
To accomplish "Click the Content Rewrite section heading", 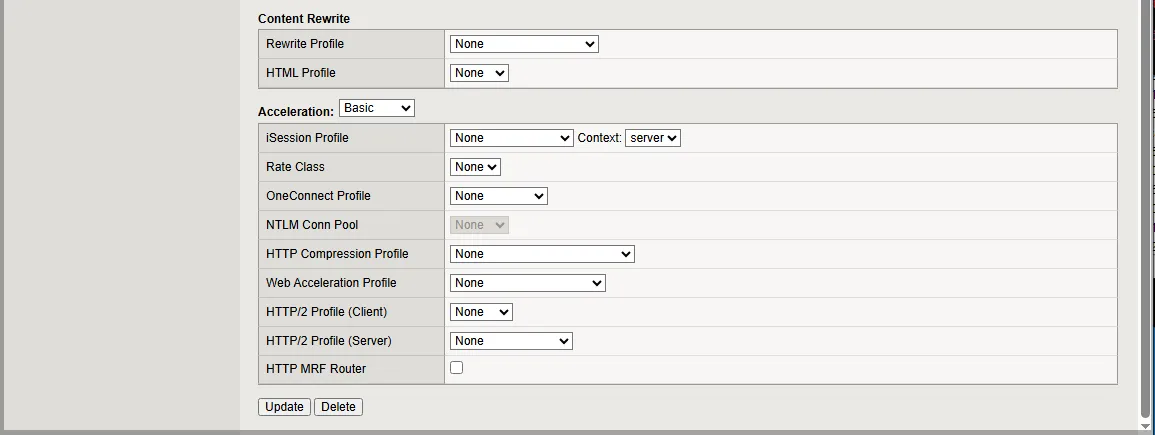I will tap(304, 19).
